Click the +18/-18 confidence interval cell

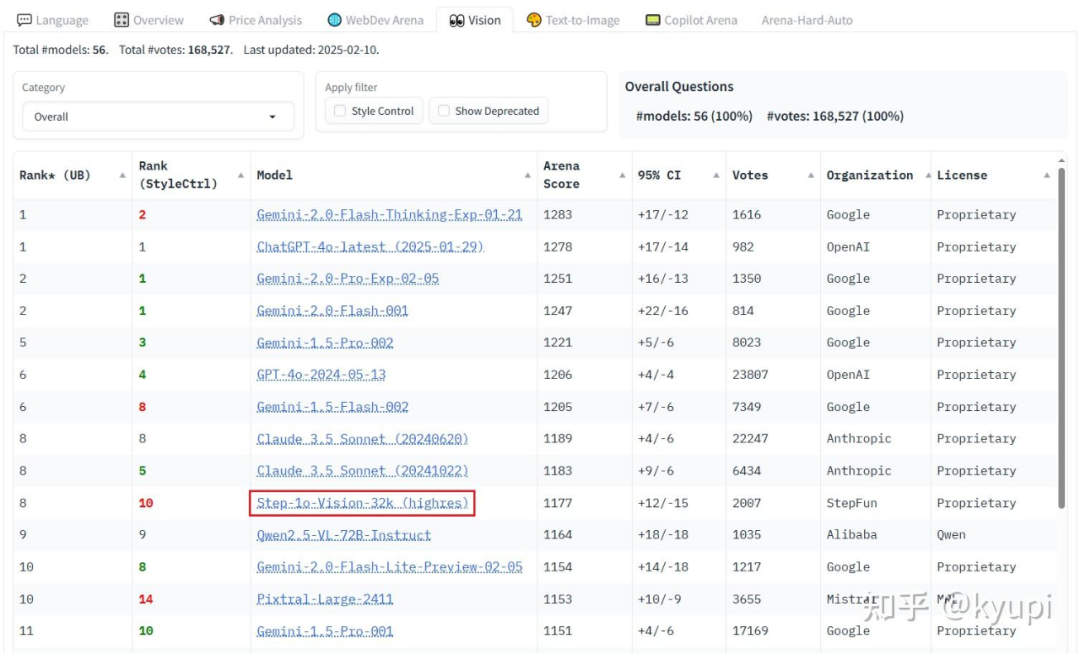663,534
